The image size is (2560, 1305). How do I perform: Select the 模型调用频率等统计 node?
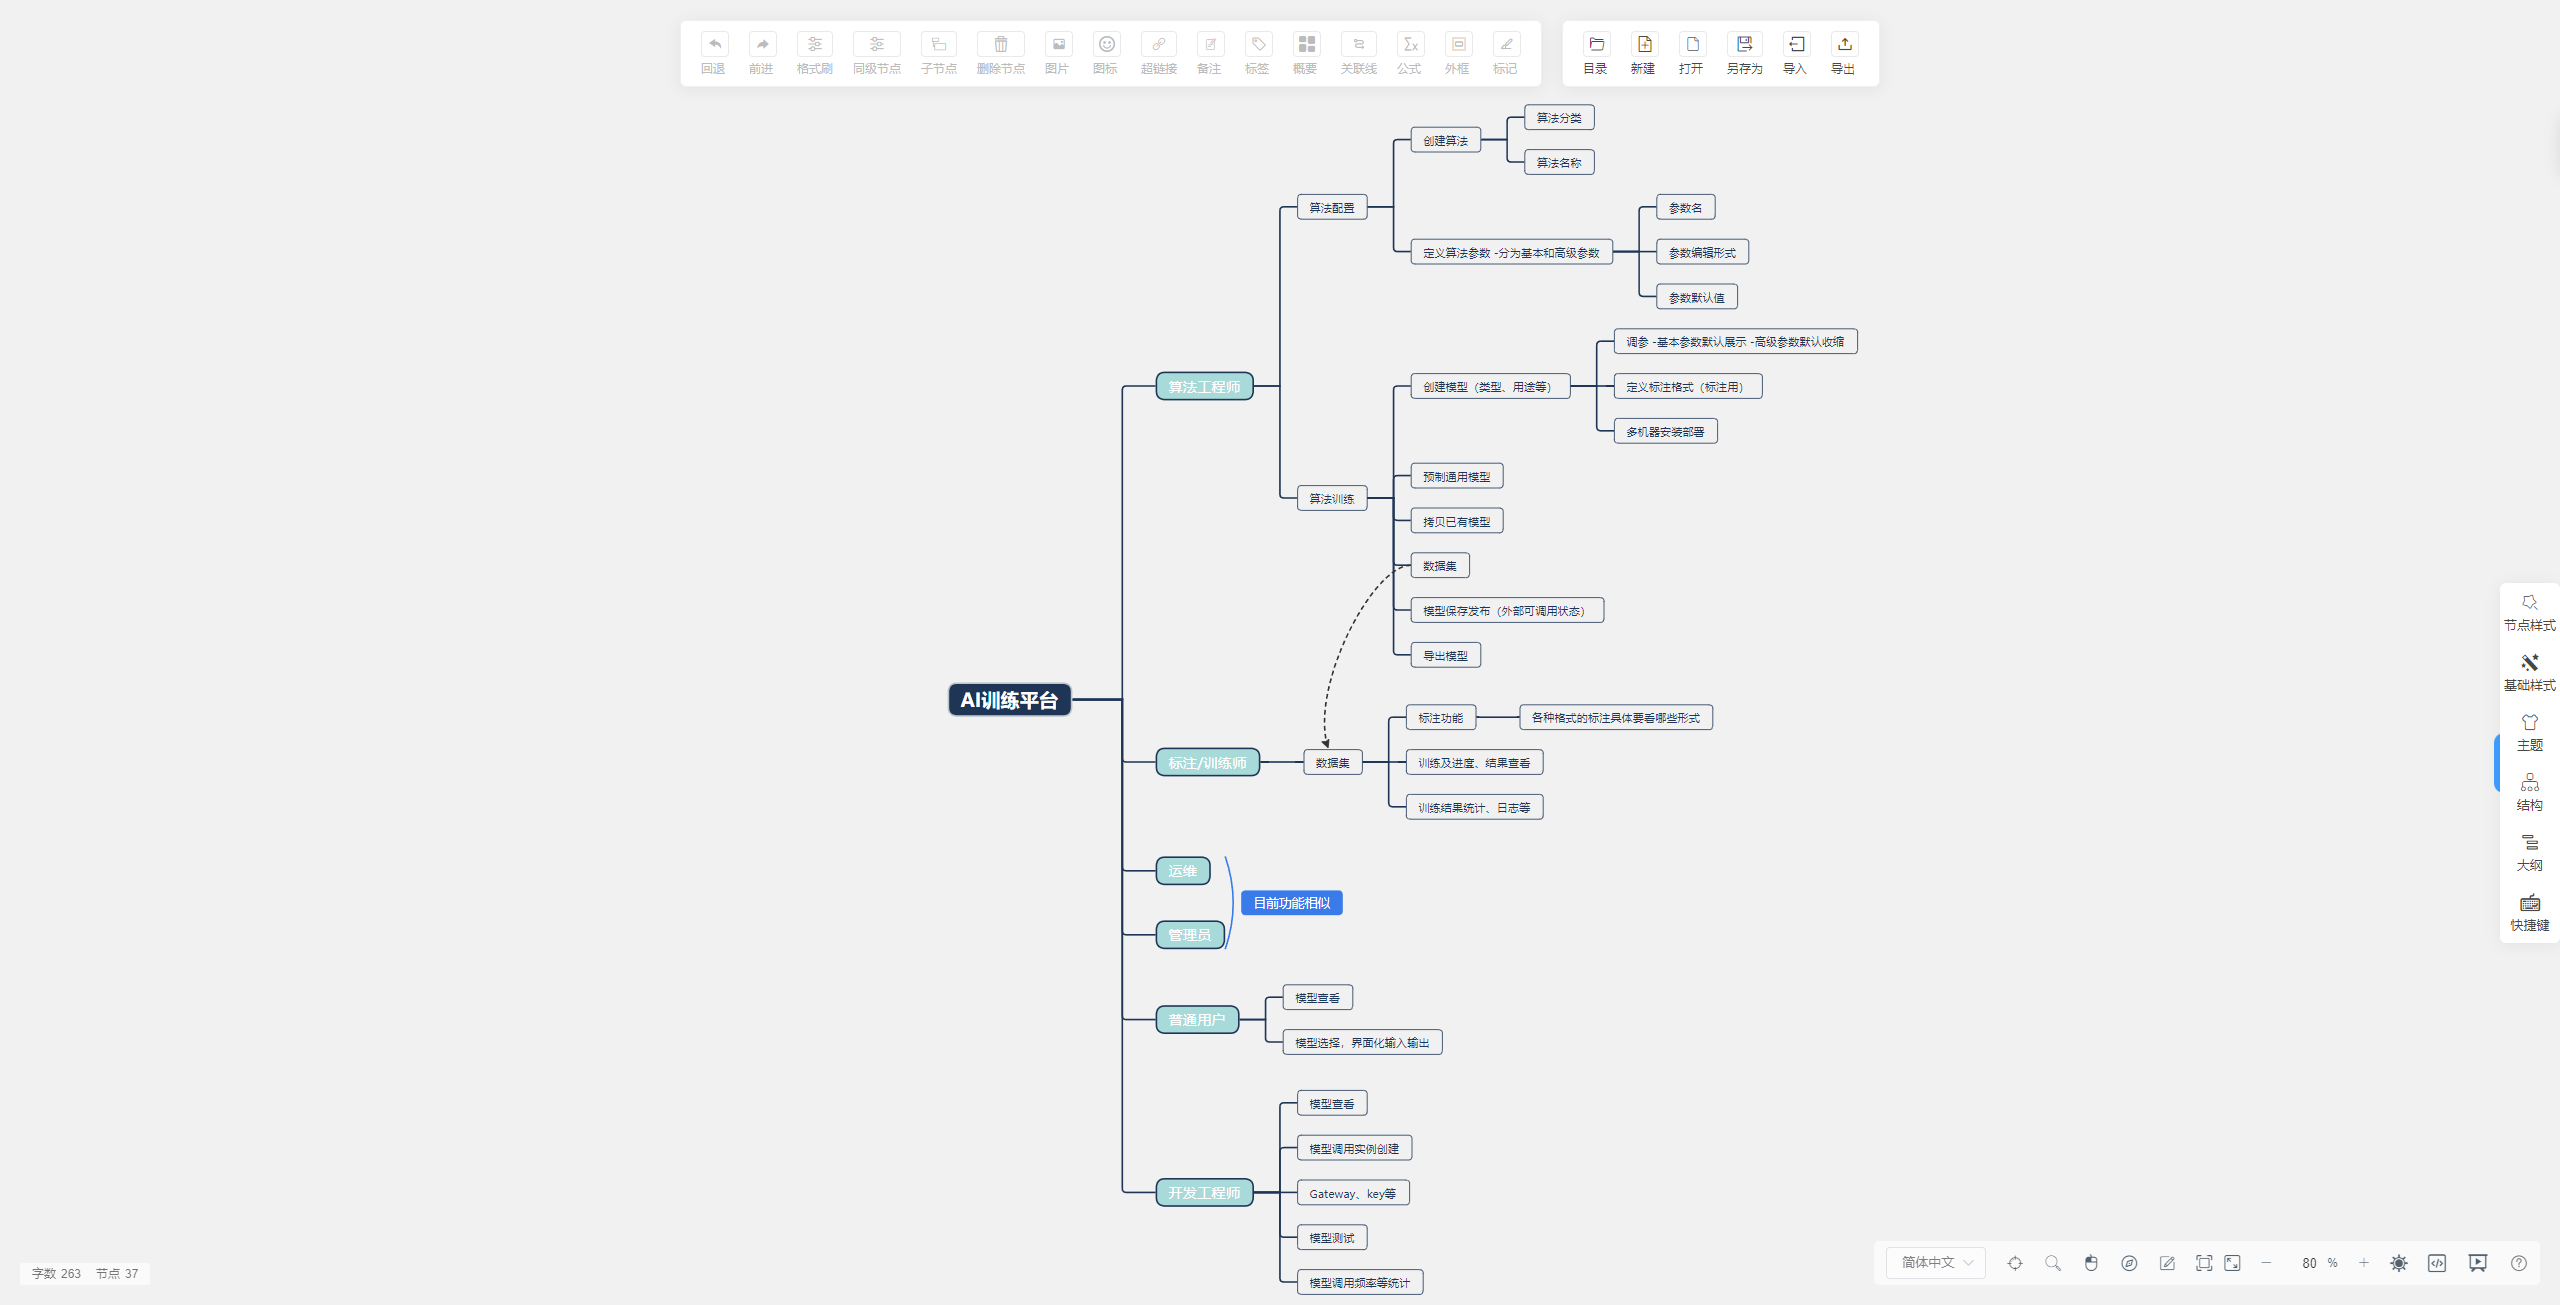click(x=1360, y=1282)
